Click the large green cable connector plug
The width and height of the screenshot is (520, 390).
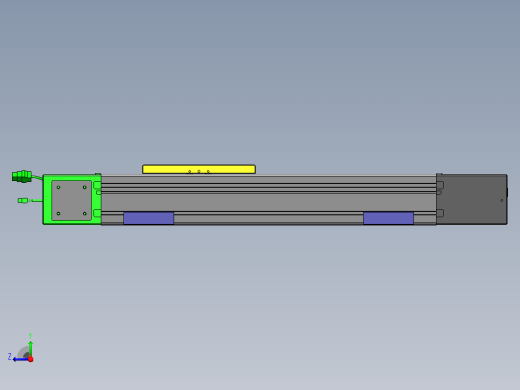pos(22,176)
